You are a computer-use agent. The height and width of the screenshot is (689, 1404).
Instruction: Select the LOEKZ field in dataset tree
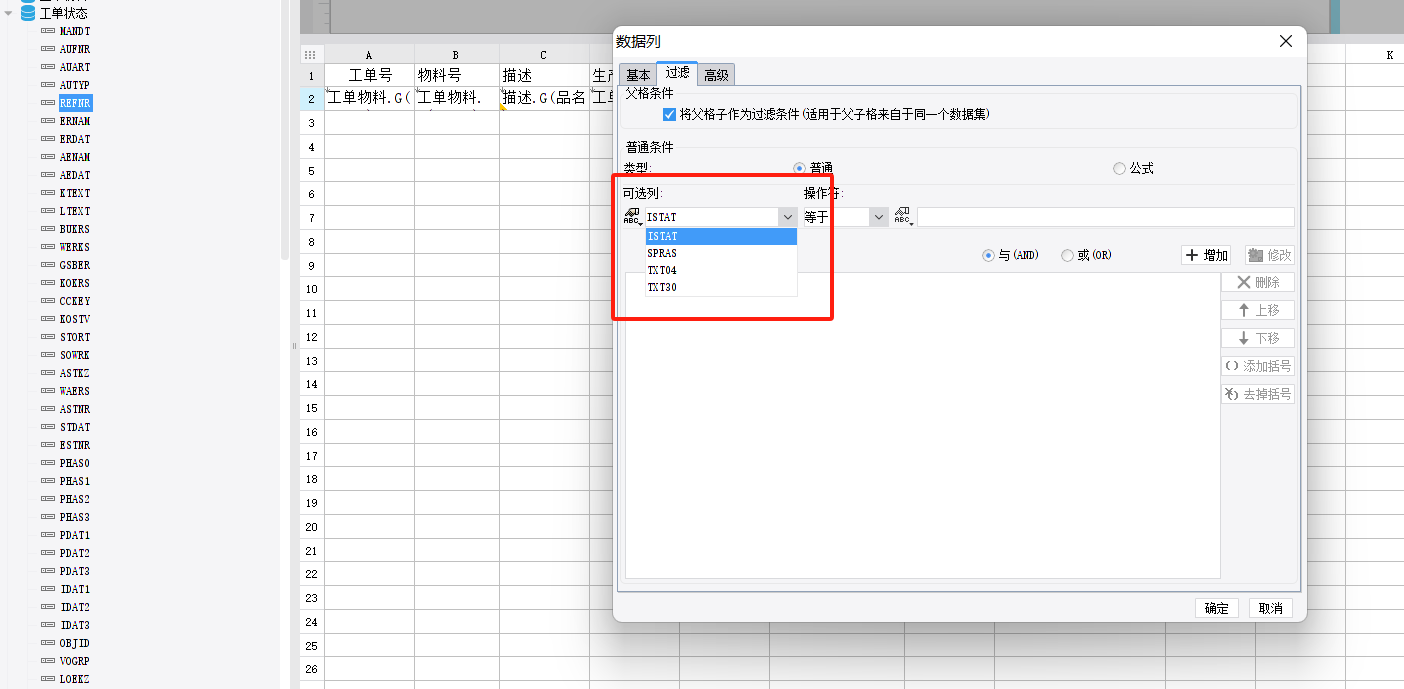74,679
